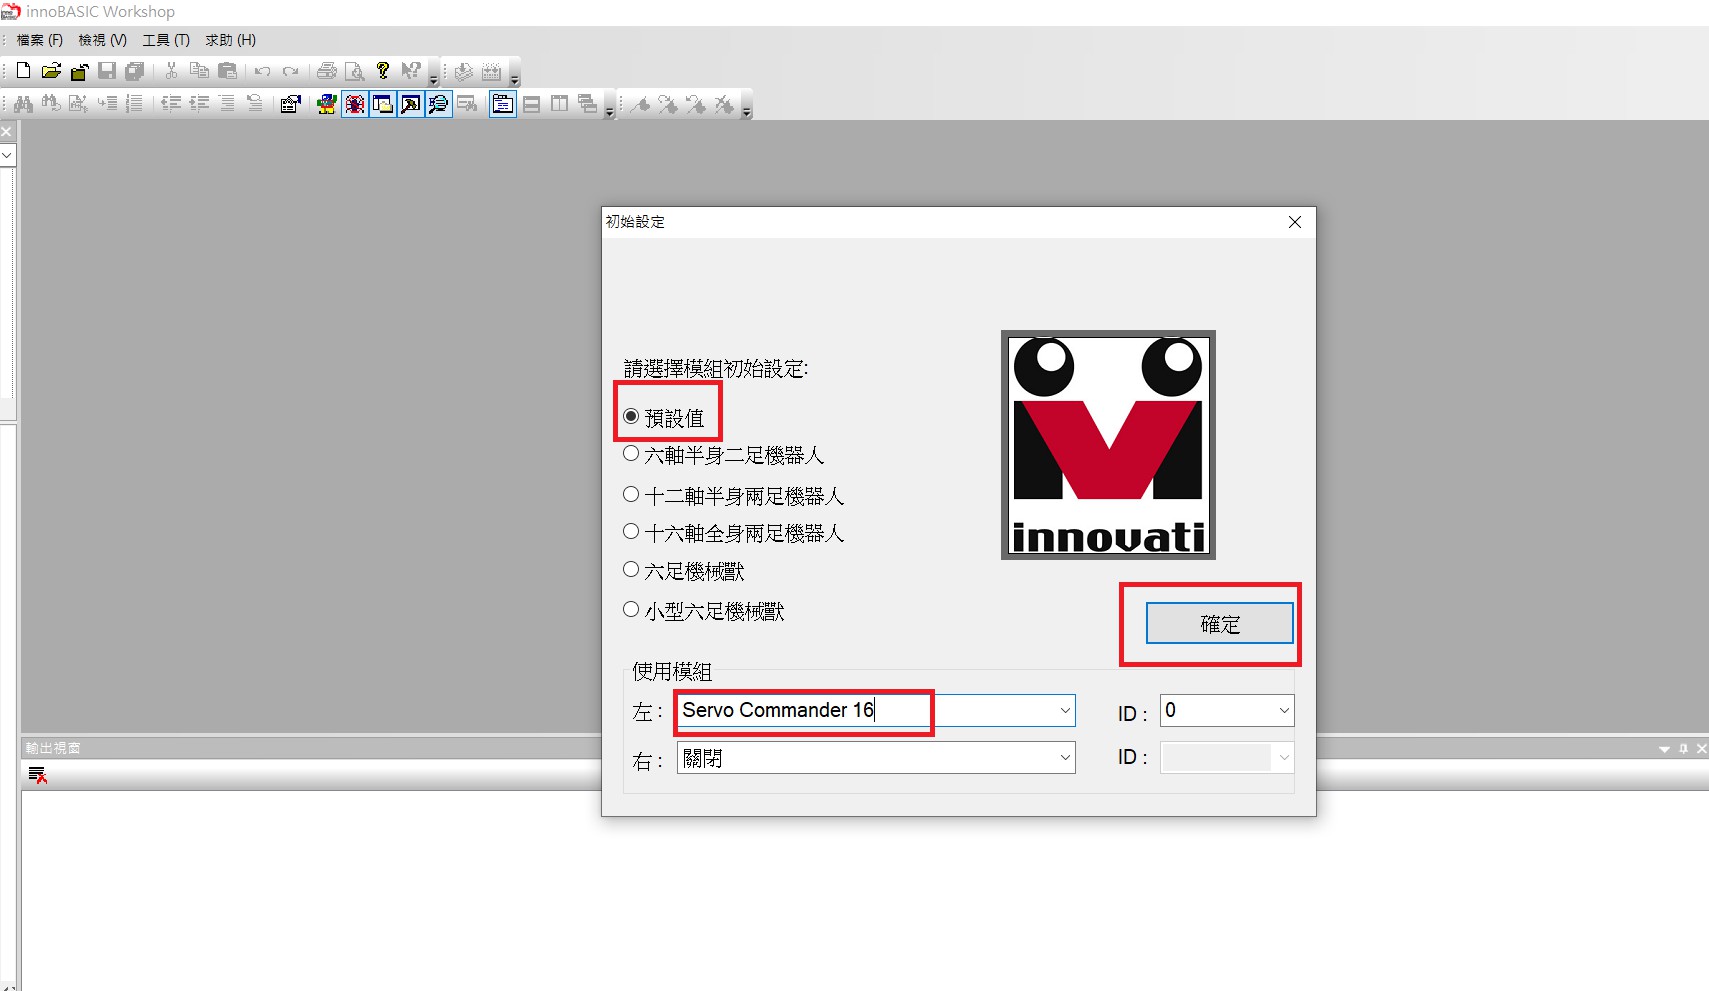
Task: Open the left side panel dropdown arrow
Action: pos(7,156)
